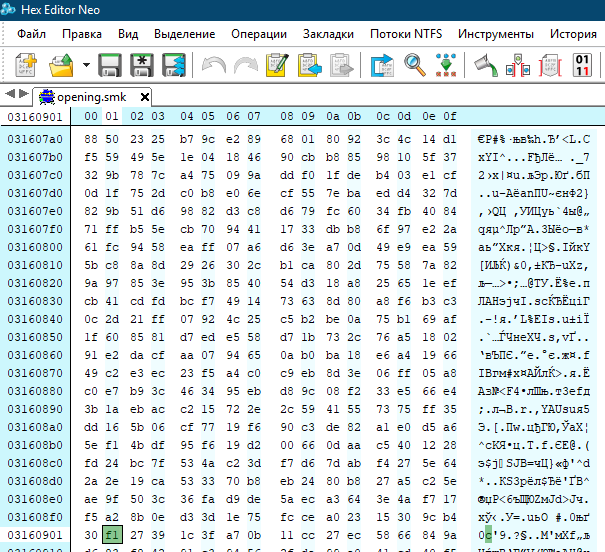This screenshot has height=552, width=605.
Task: Create a new file with toolbar icon
Action: [x=26, y=65]
